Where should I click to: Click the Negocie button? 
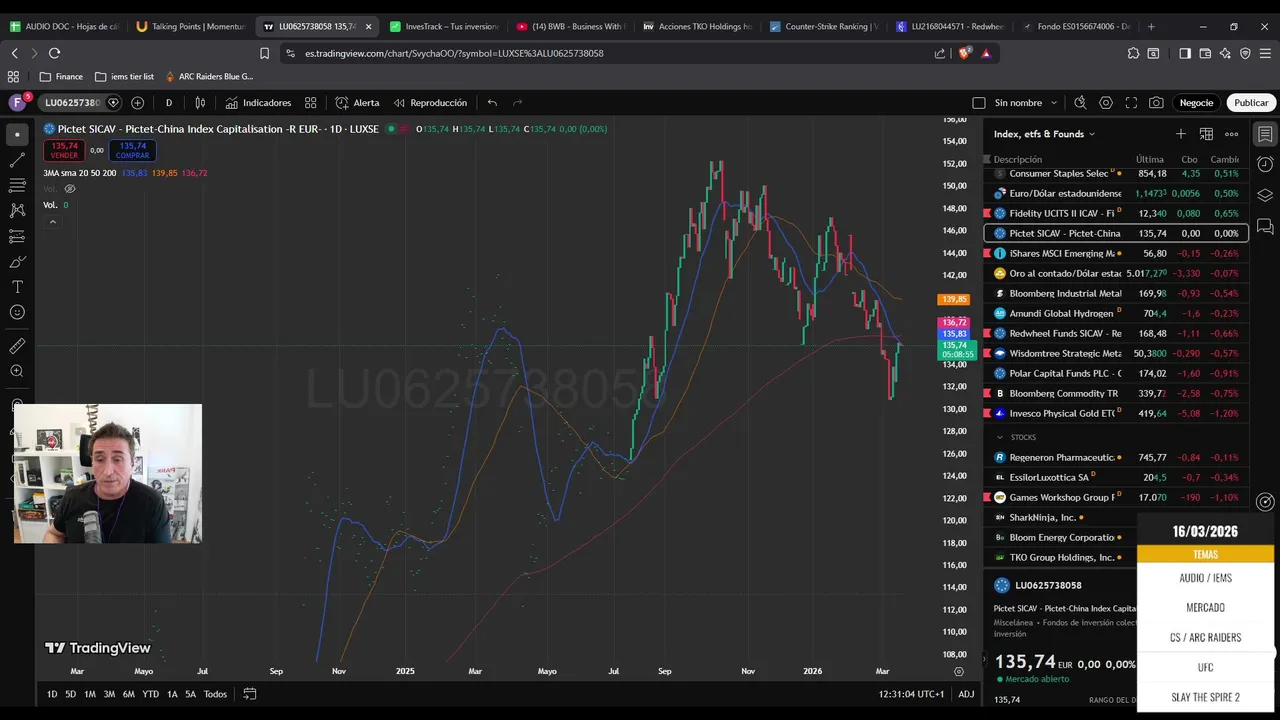coord(1196,103)
